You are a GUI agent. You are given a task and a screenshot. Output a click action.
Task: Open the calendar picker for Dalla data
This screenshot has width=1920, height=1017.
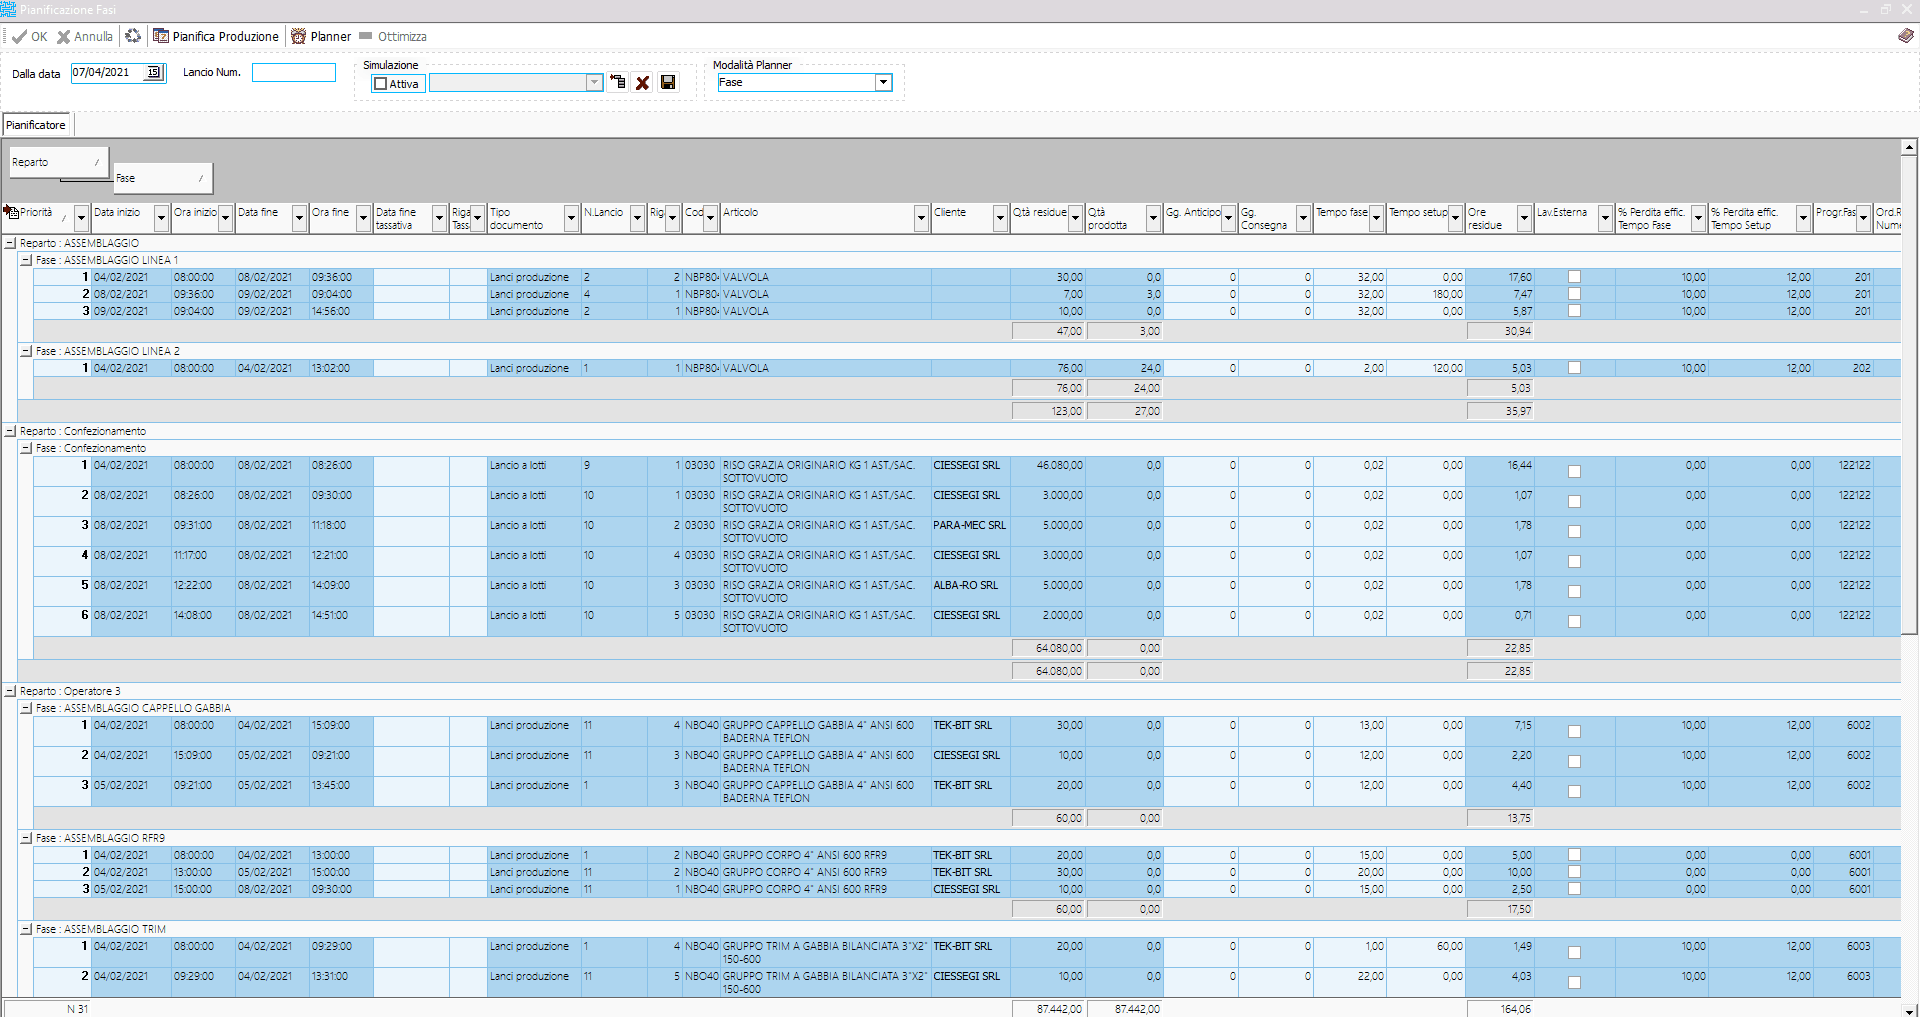154,72
